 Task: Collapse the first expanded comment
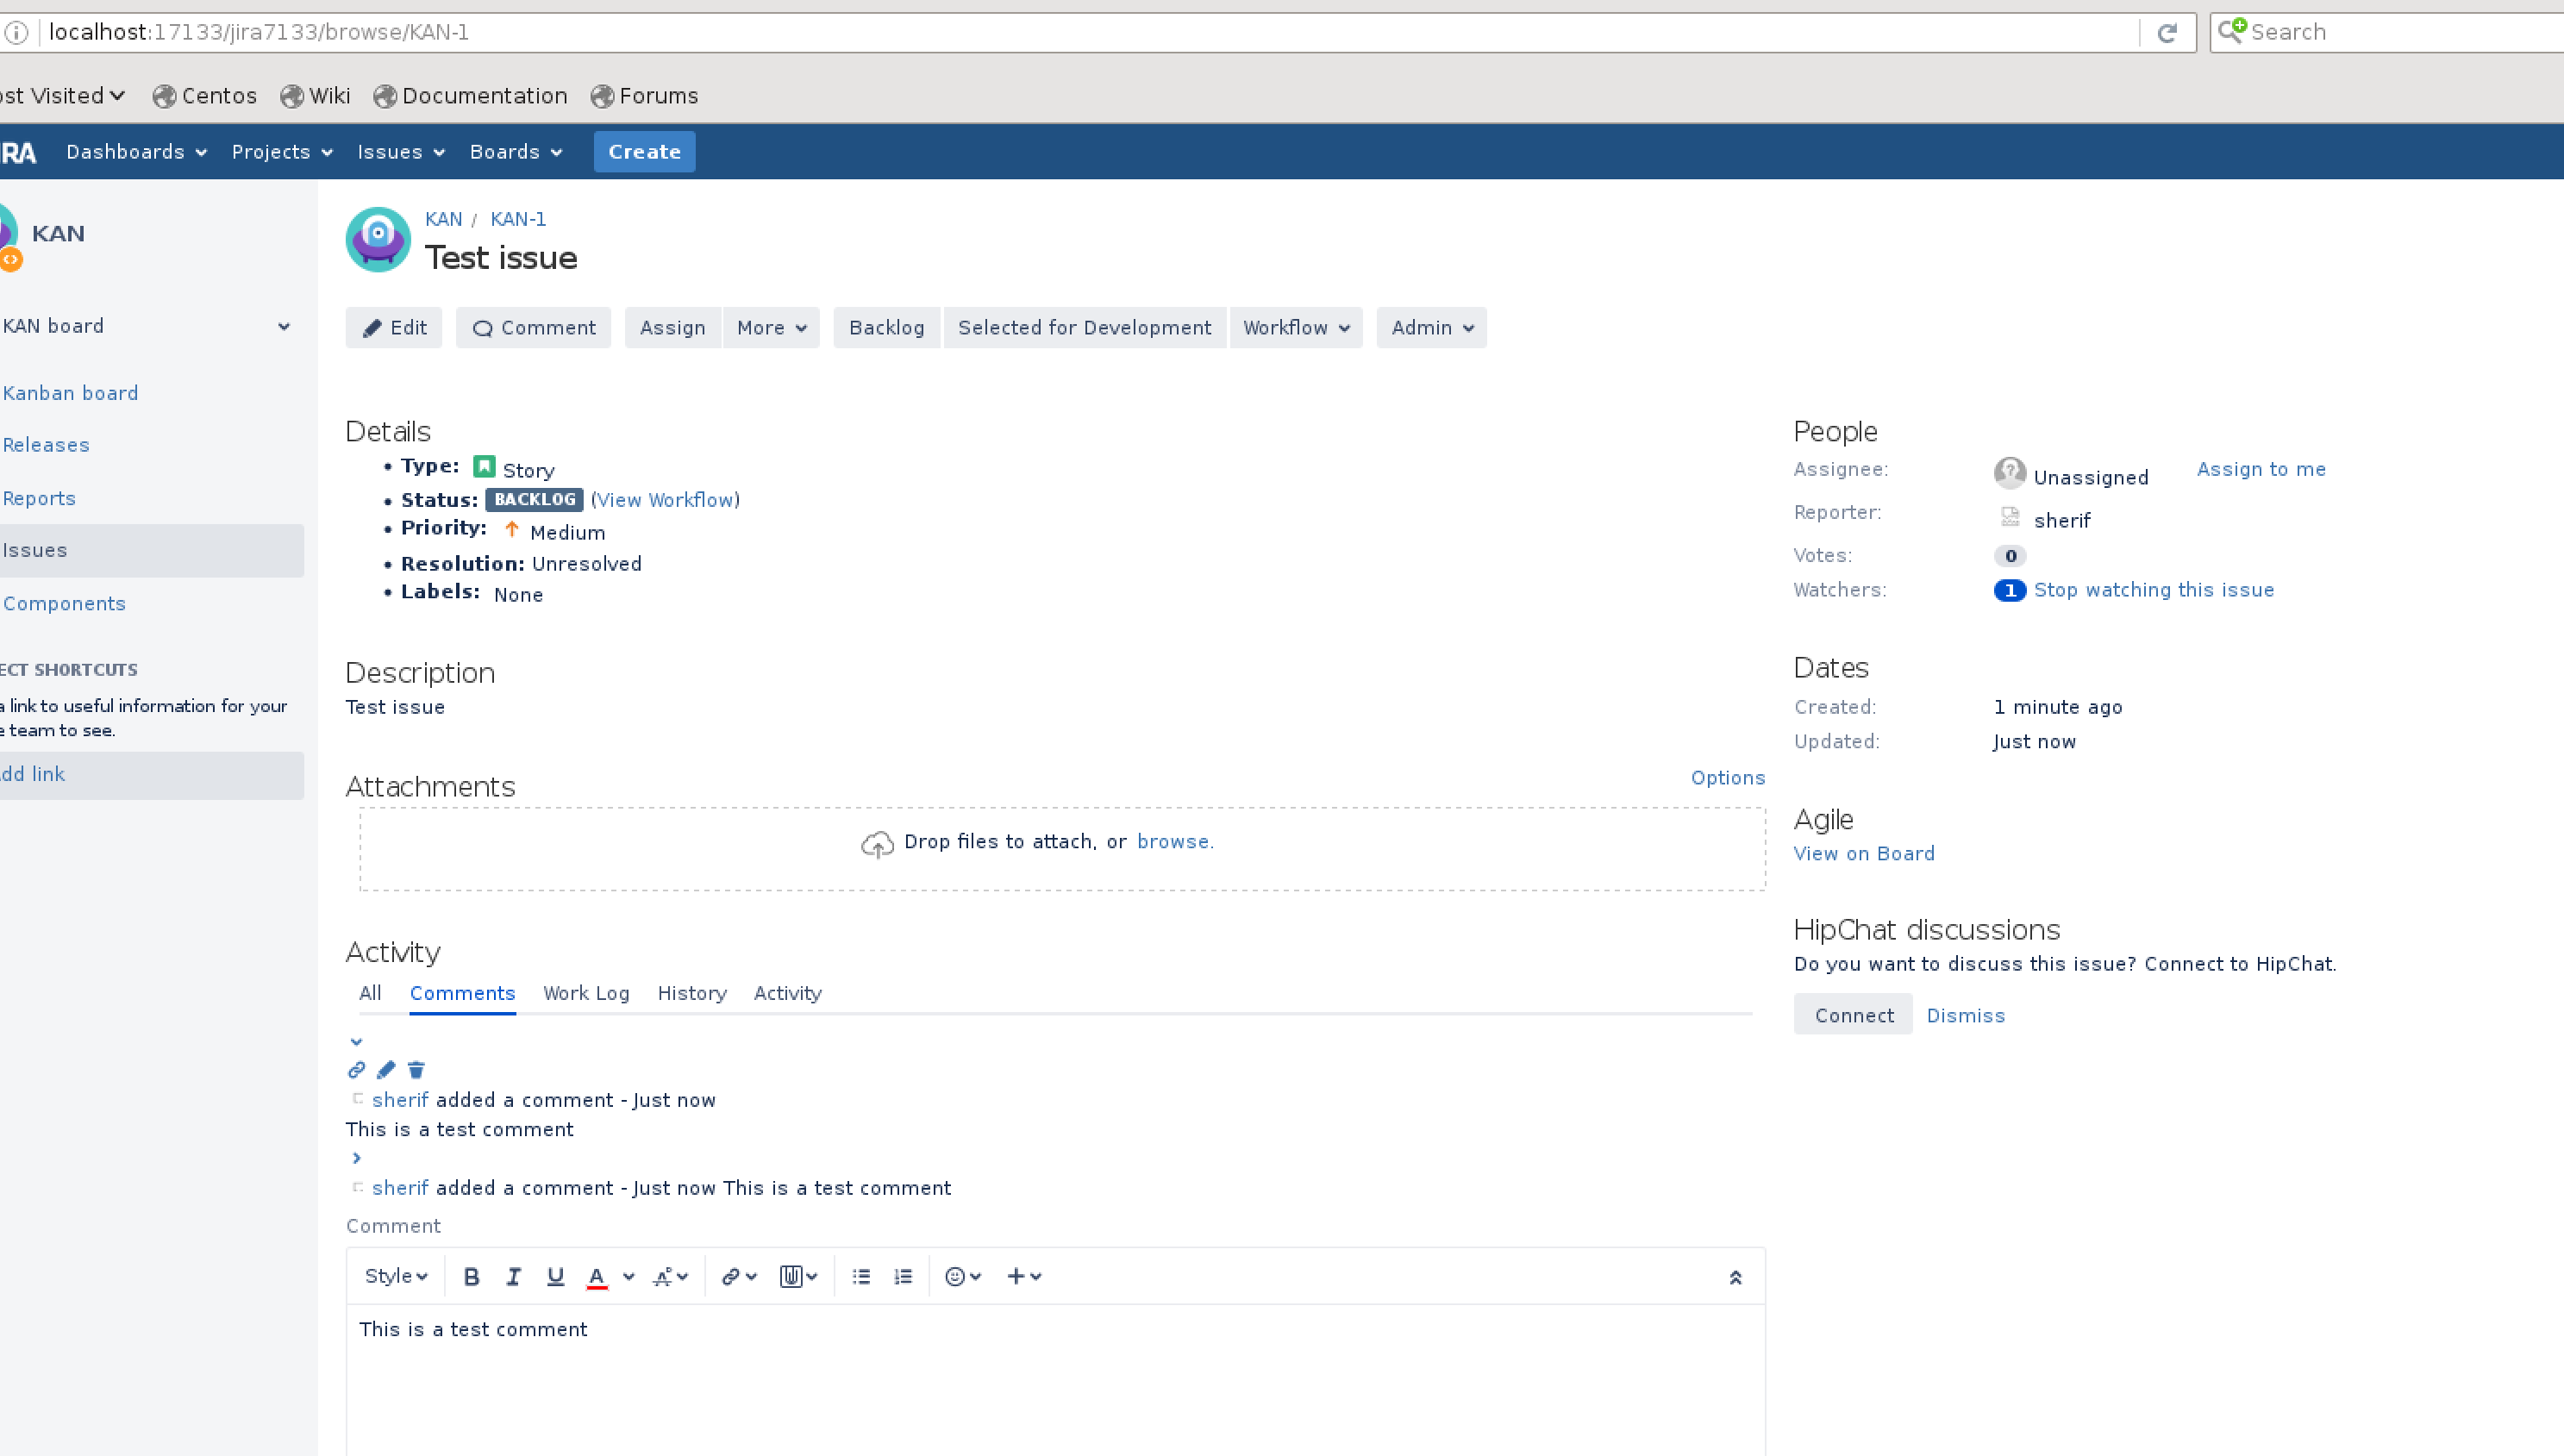tap(356, 1042)
